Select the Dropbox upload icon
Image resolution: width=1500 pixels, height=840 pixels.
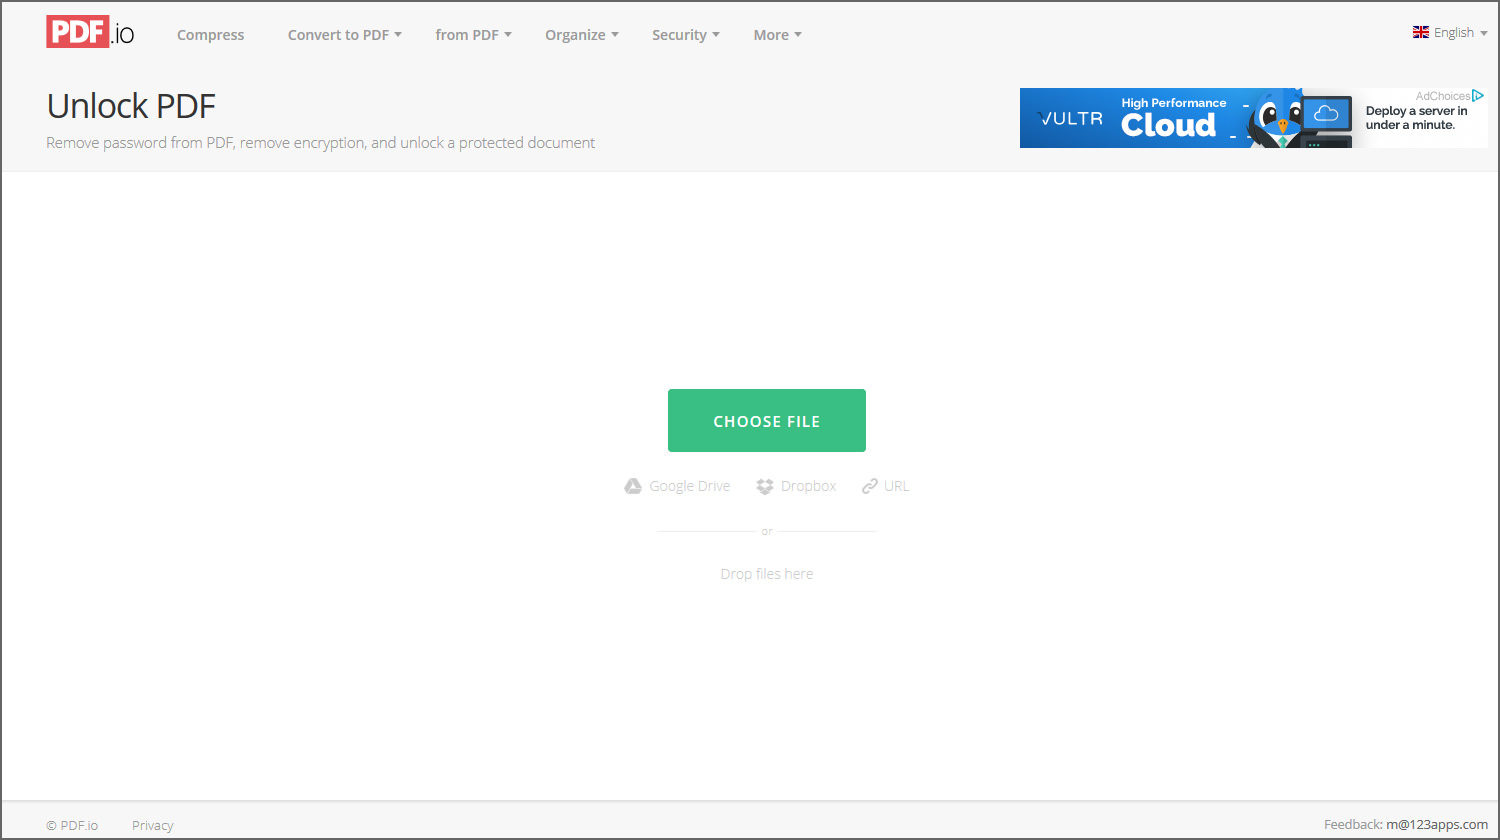tap(765, 485)
